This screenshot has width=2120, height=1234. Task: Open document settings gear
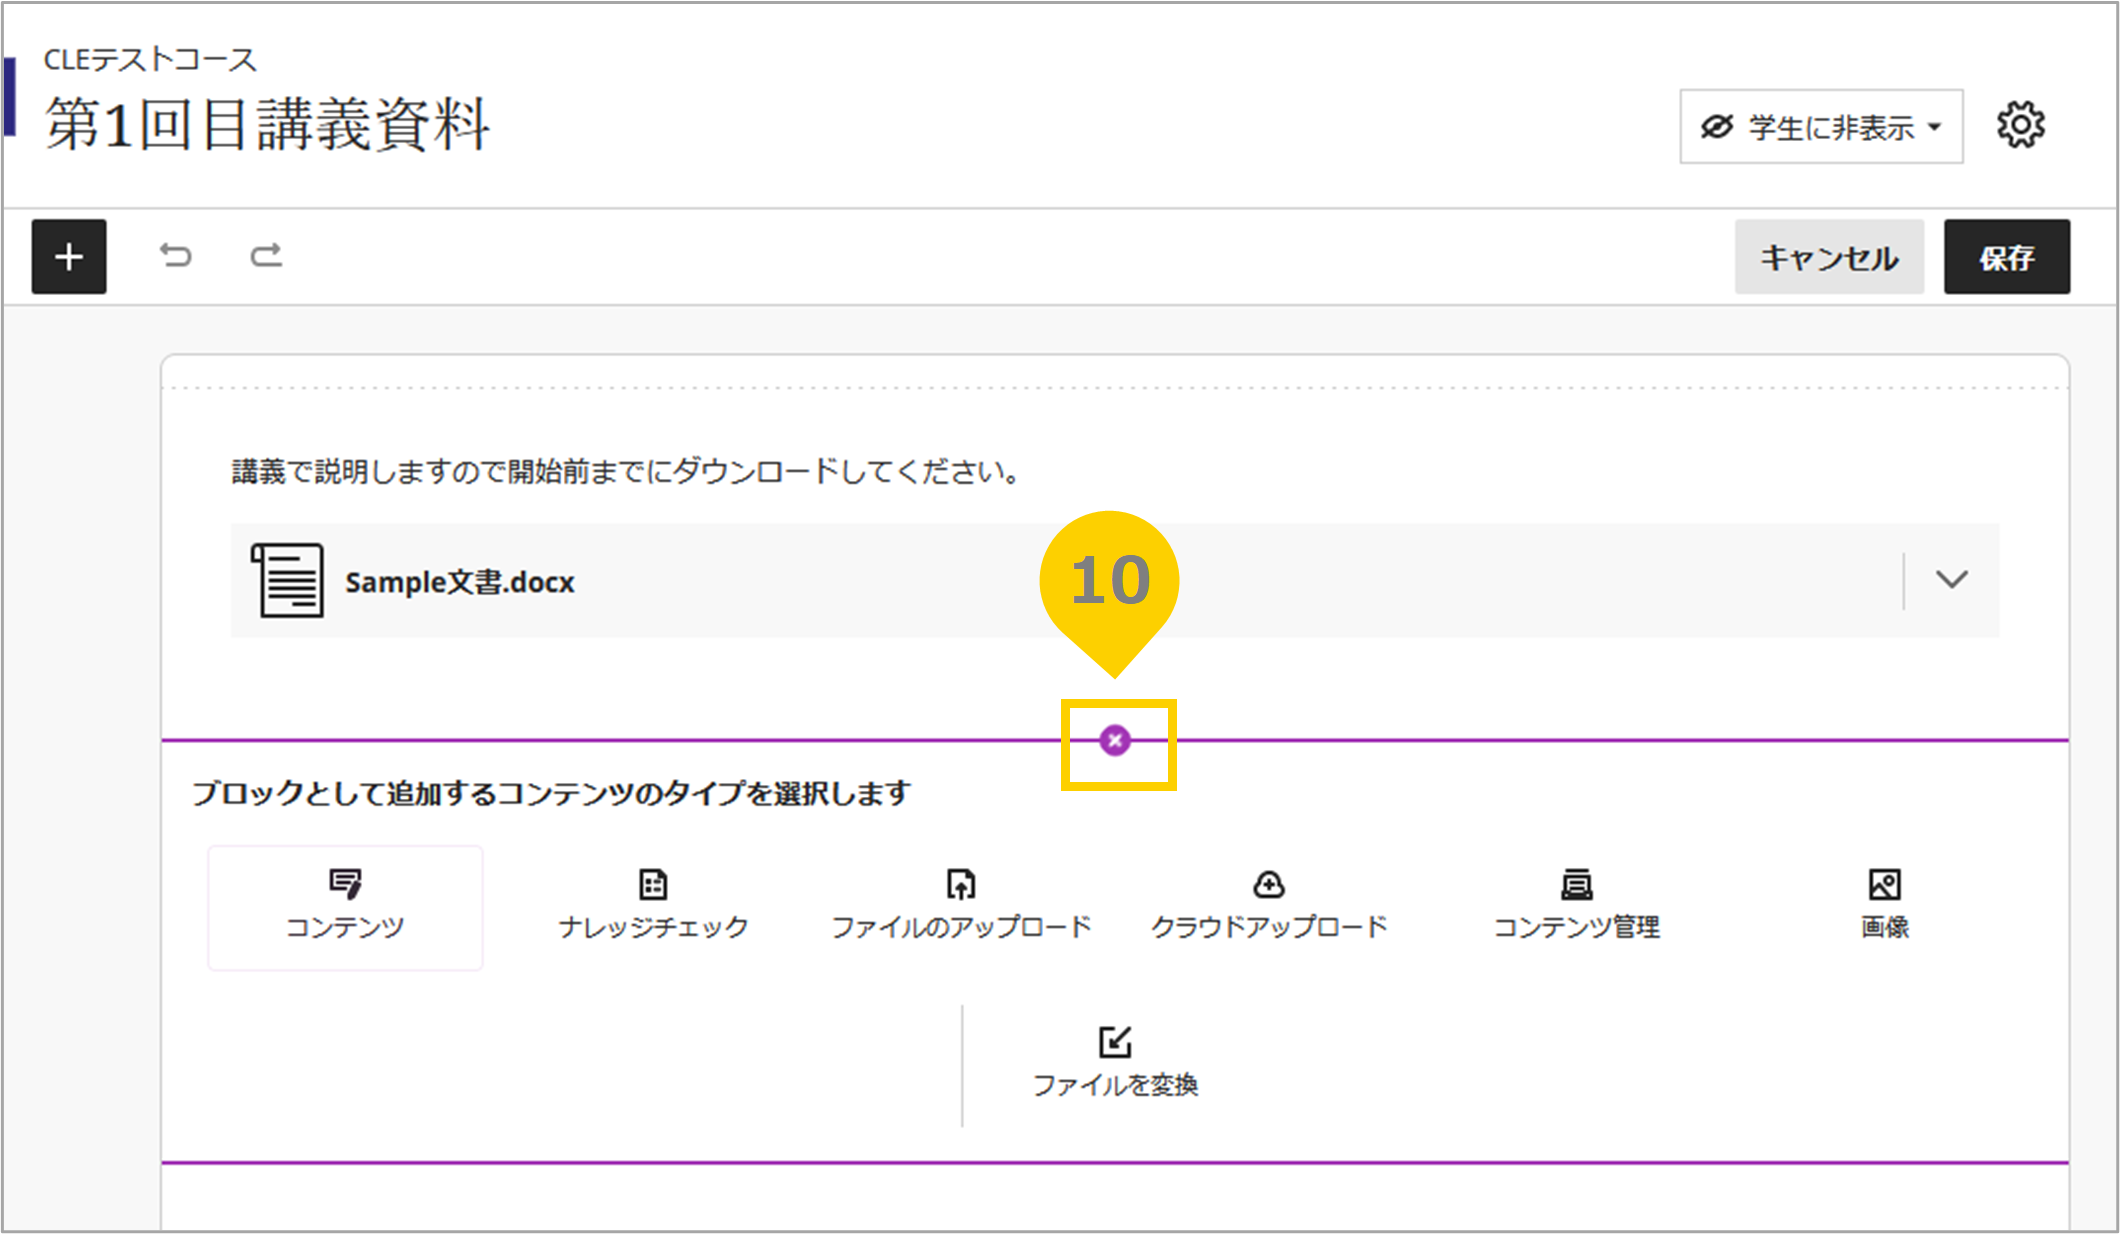tap(2021, 126)
